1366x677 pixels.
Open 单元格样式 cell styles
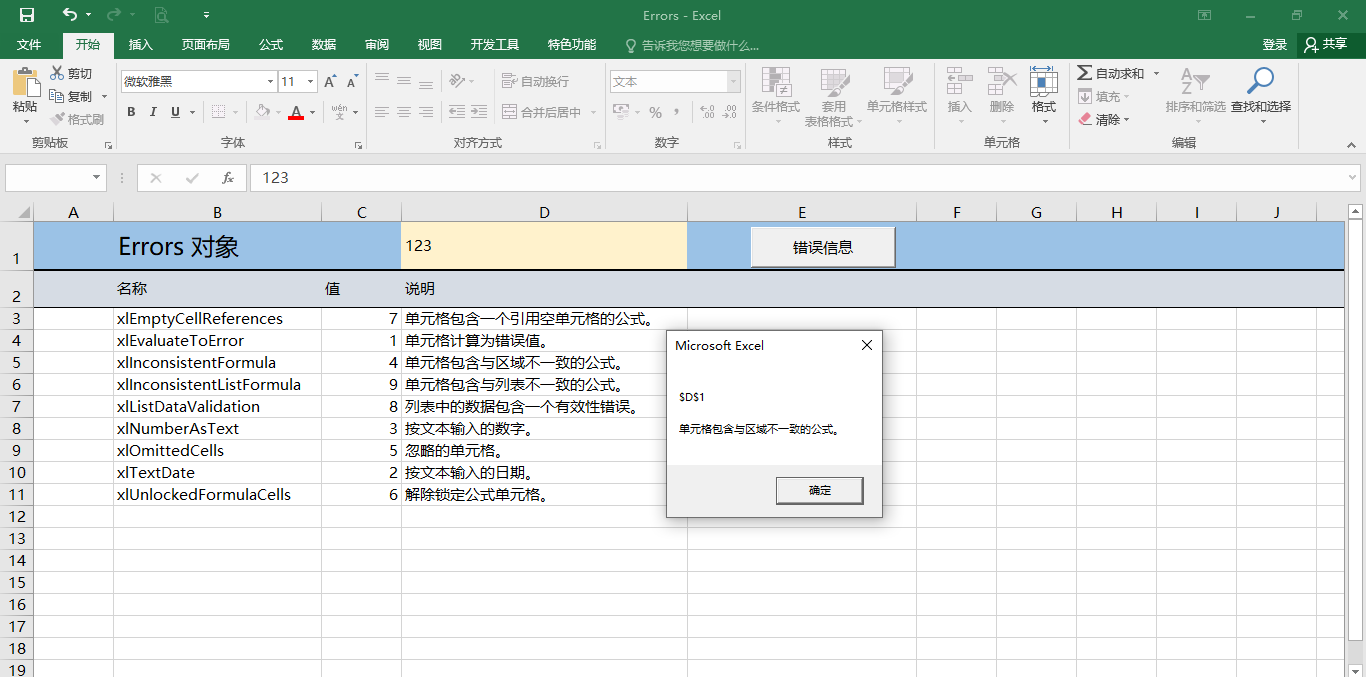coord(897,97)
